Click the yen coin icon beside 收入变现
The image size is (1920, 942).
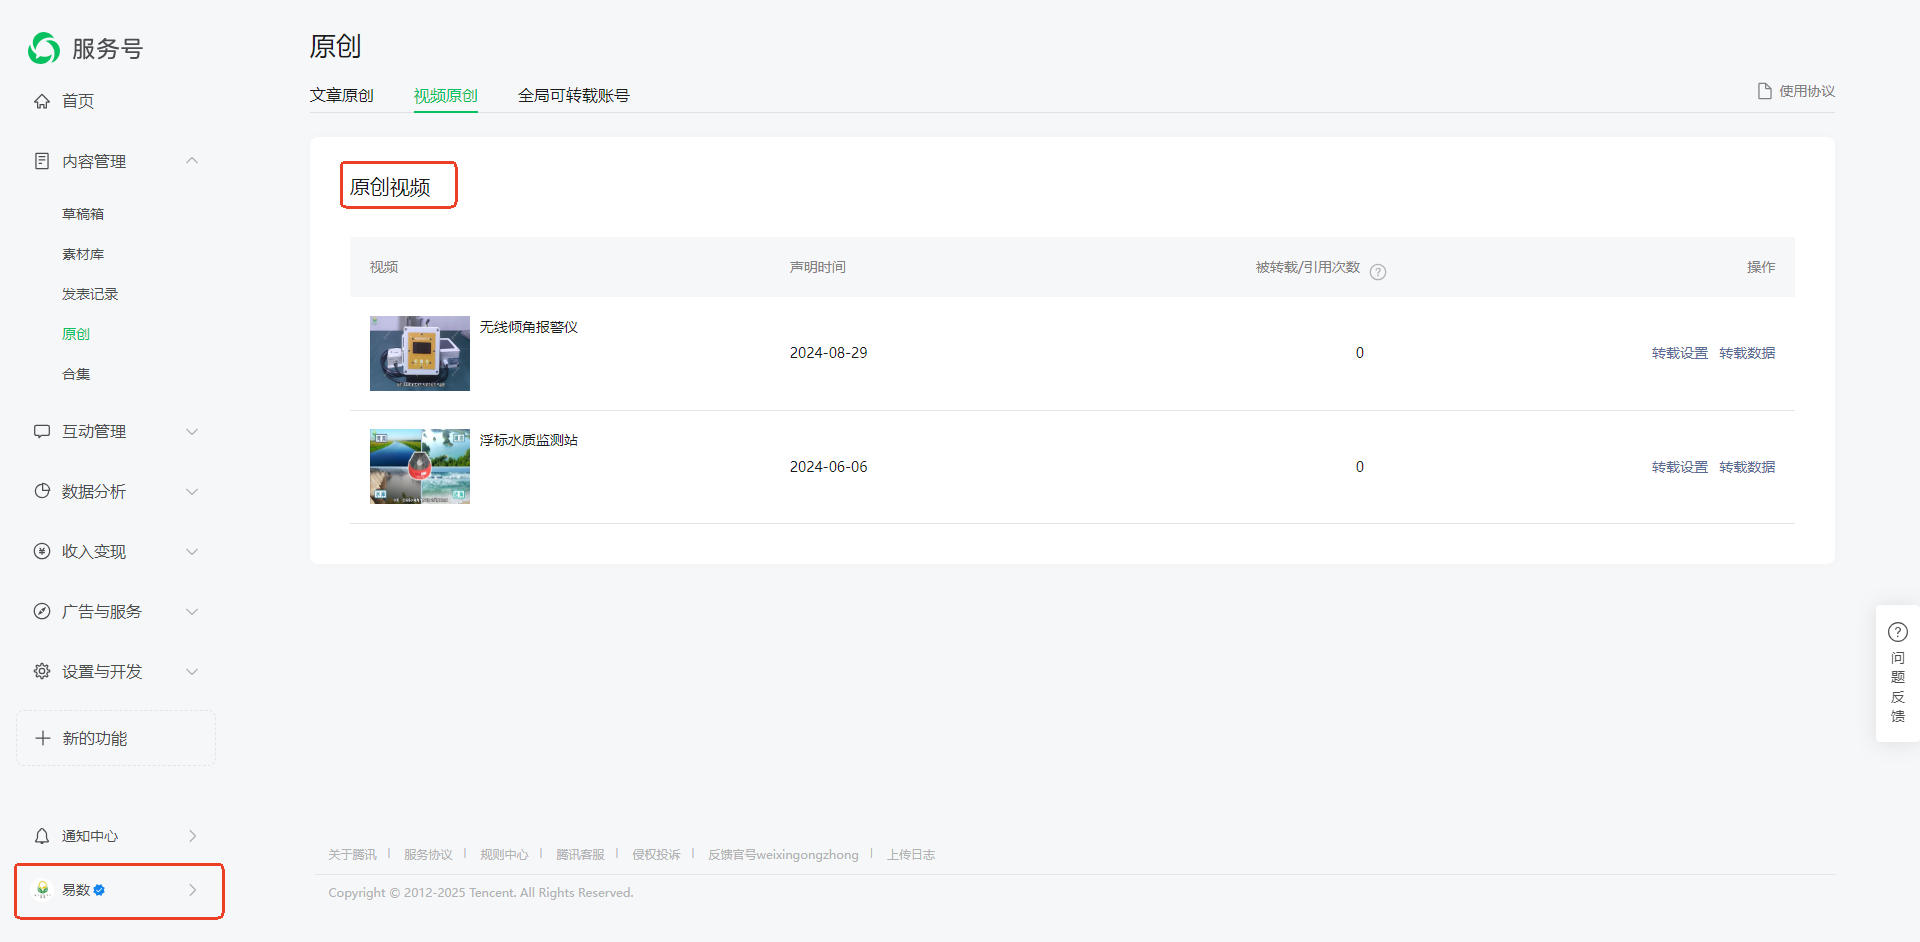tap(42, 551)
